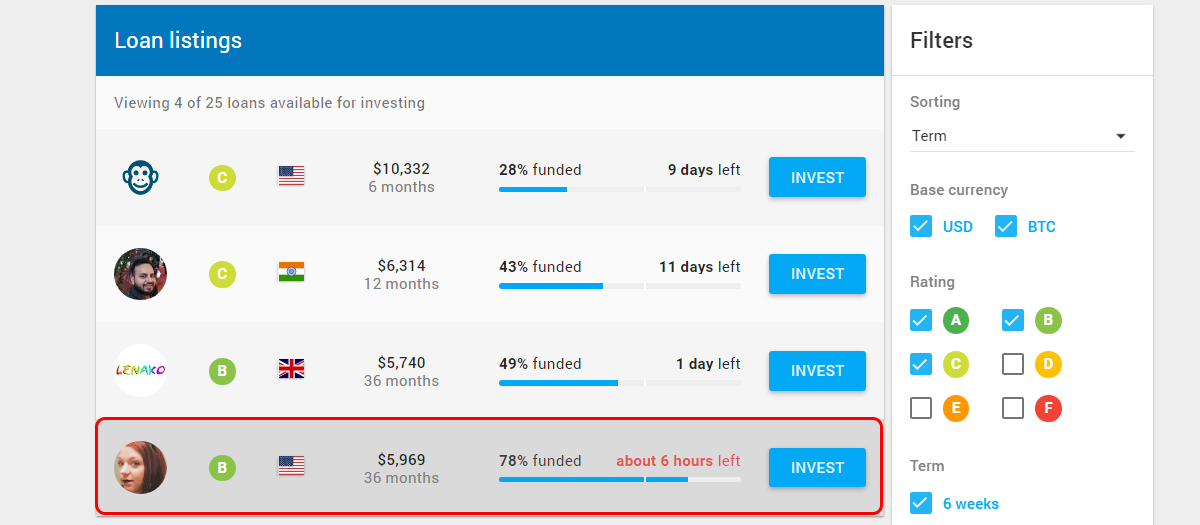Open the LENAKO borrower logo

click(140, 371)
